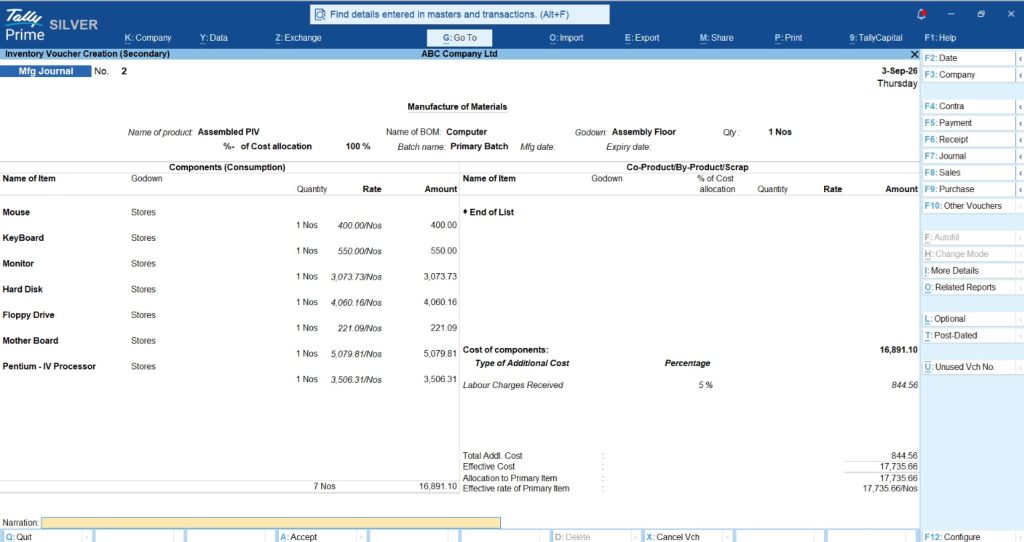Click the 3,073.73/Nos Monitor rate
This screenshot has height=542, width=1024.
(356, 277)
